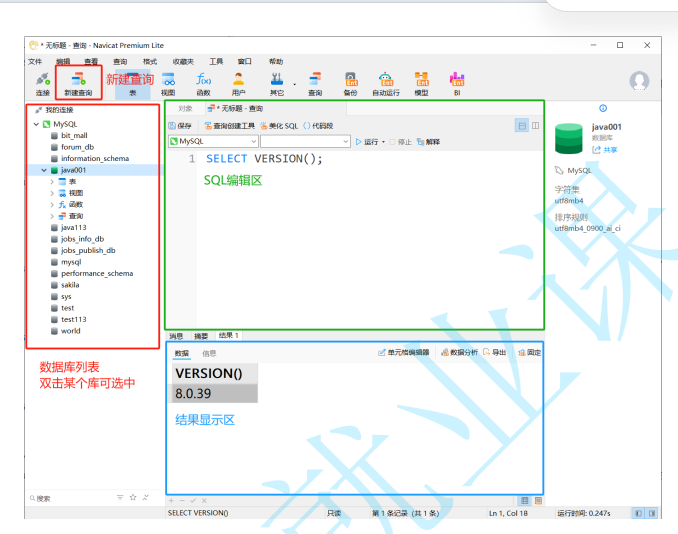Open the User toolbar icon

238,83
